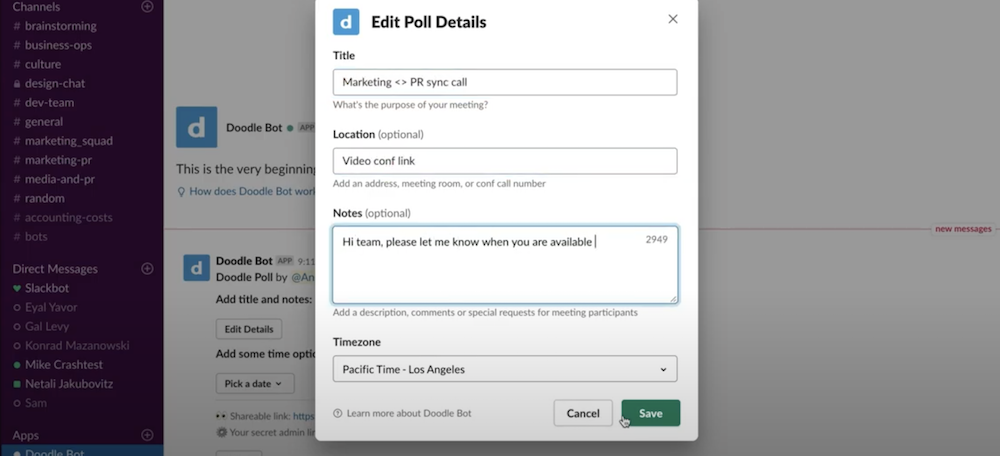Click the Direct Messages section header

[55, 269]
